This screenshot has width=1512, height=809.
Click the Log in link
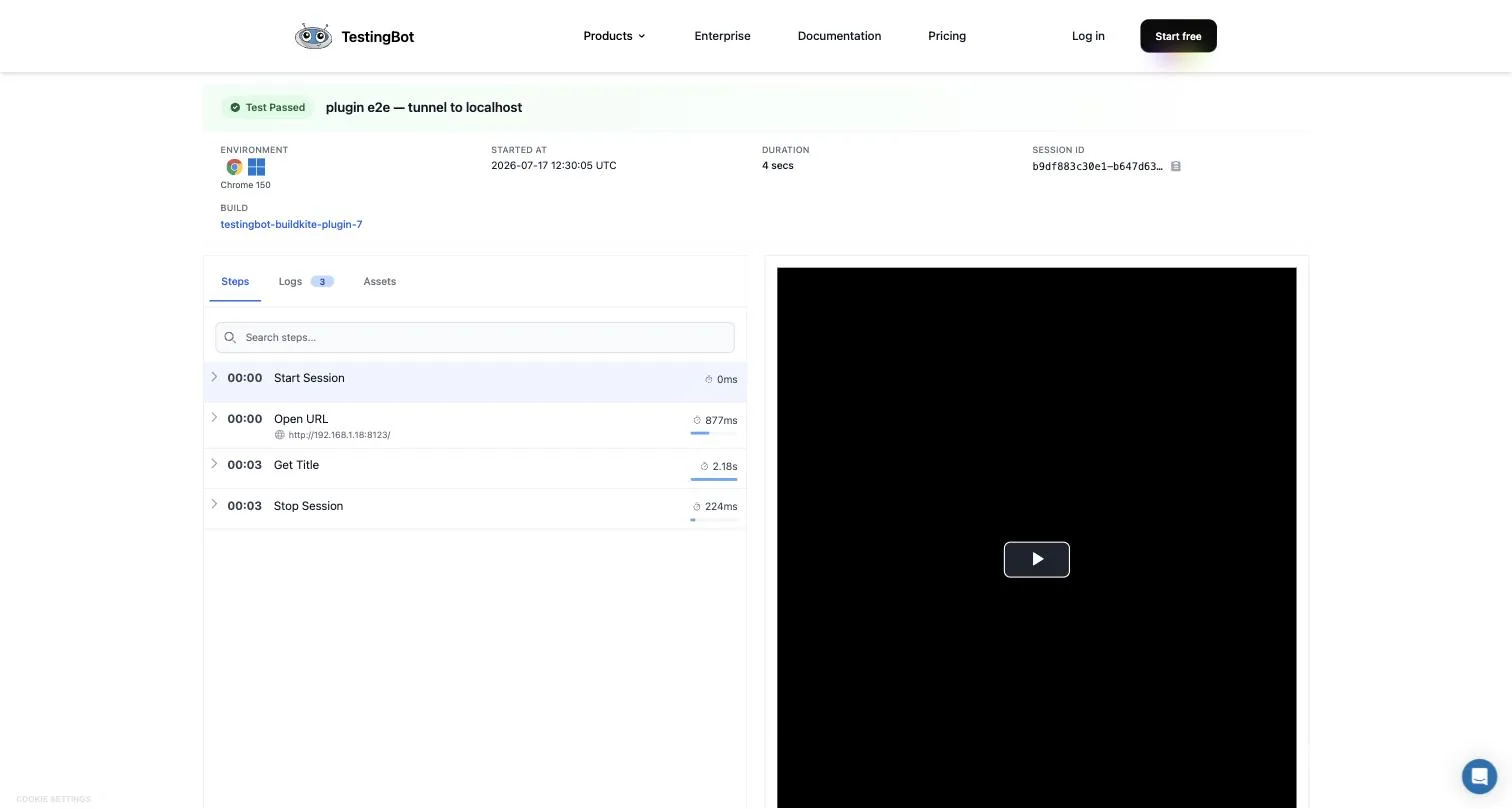(x=1088, y=36)
